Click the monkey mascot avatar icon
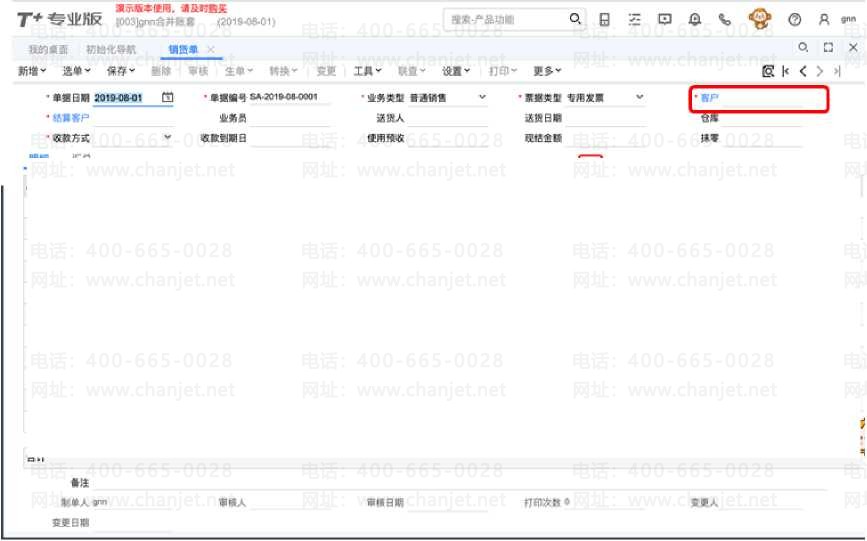 (760, 19)
